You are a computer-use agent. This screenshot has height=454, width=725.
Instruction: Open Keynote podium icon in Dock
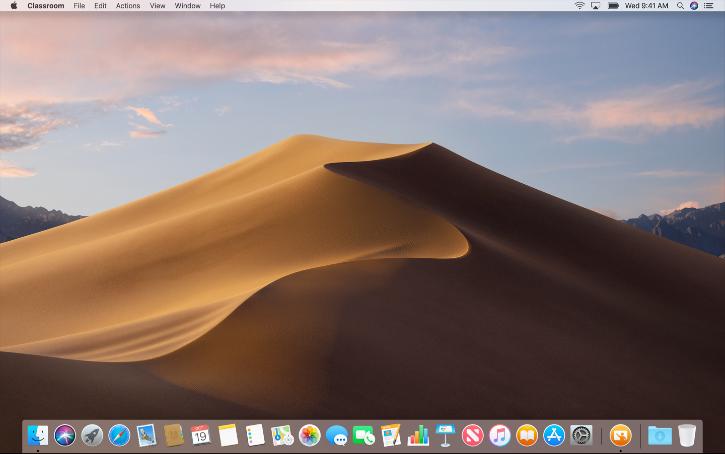pos(445,436)
